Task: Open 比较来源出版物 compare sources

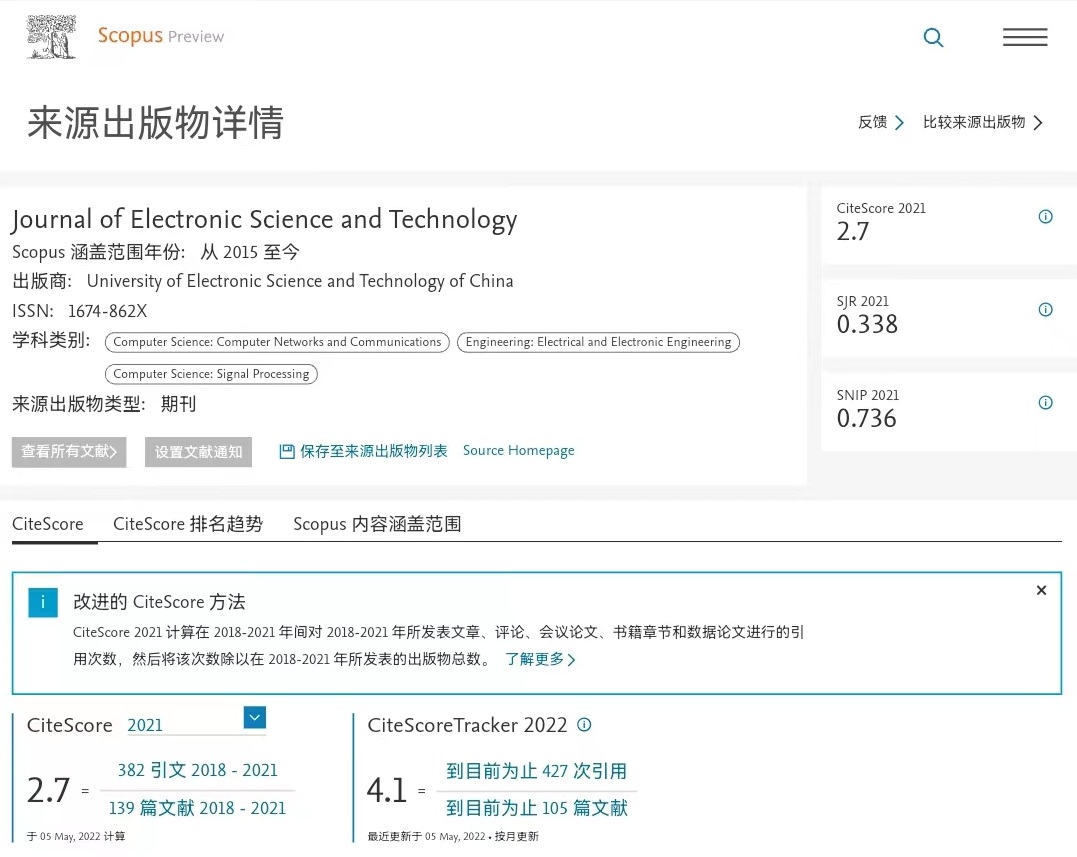Action: pos(982,122)
